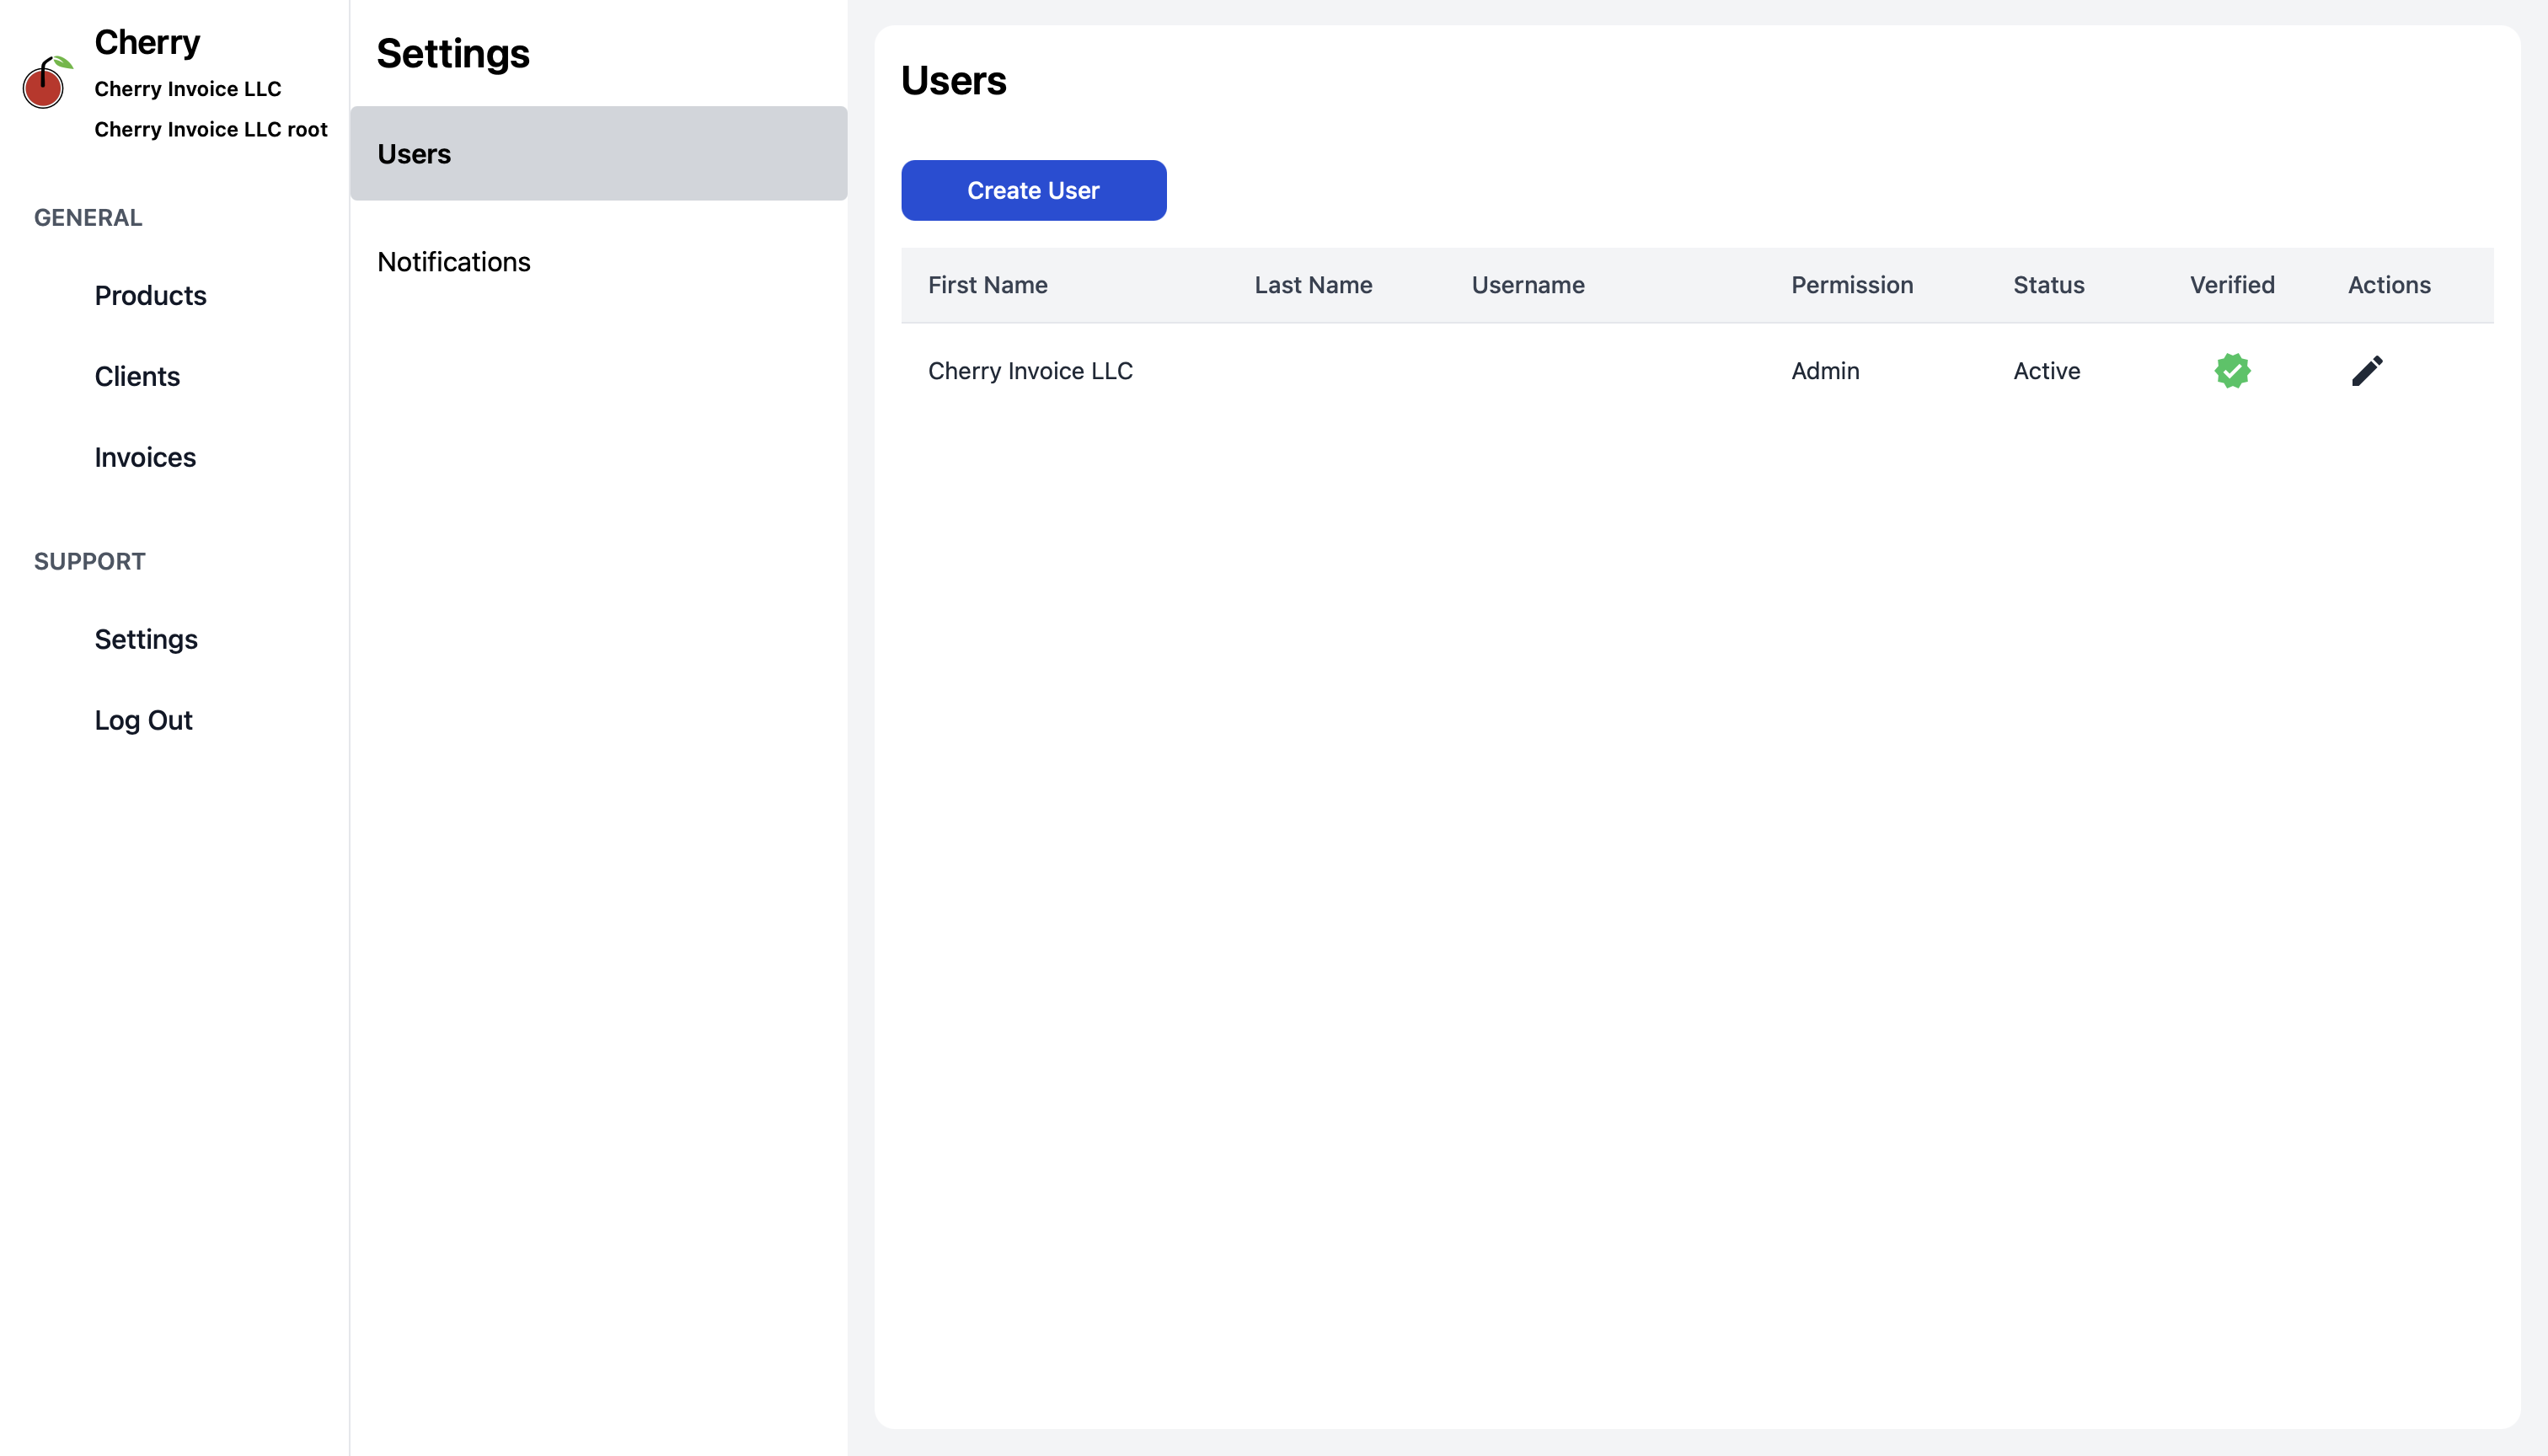The image size is (2548, 1456).
Task: Click the Cherry Invoice LLC root label
Action: coord(211,130)
